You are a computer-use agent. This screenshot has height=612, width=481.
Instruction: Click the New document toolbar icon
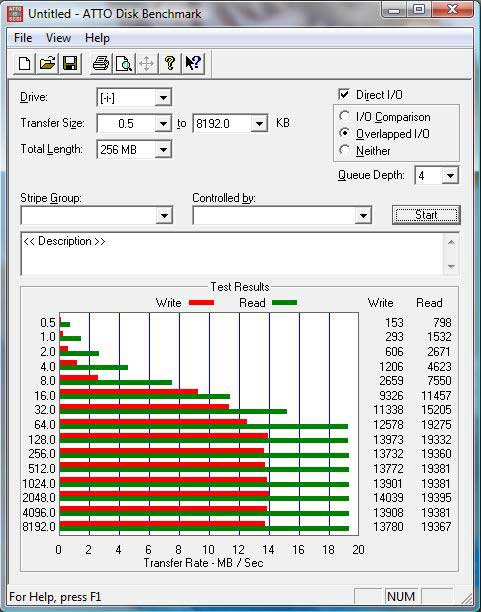(25, 63)
